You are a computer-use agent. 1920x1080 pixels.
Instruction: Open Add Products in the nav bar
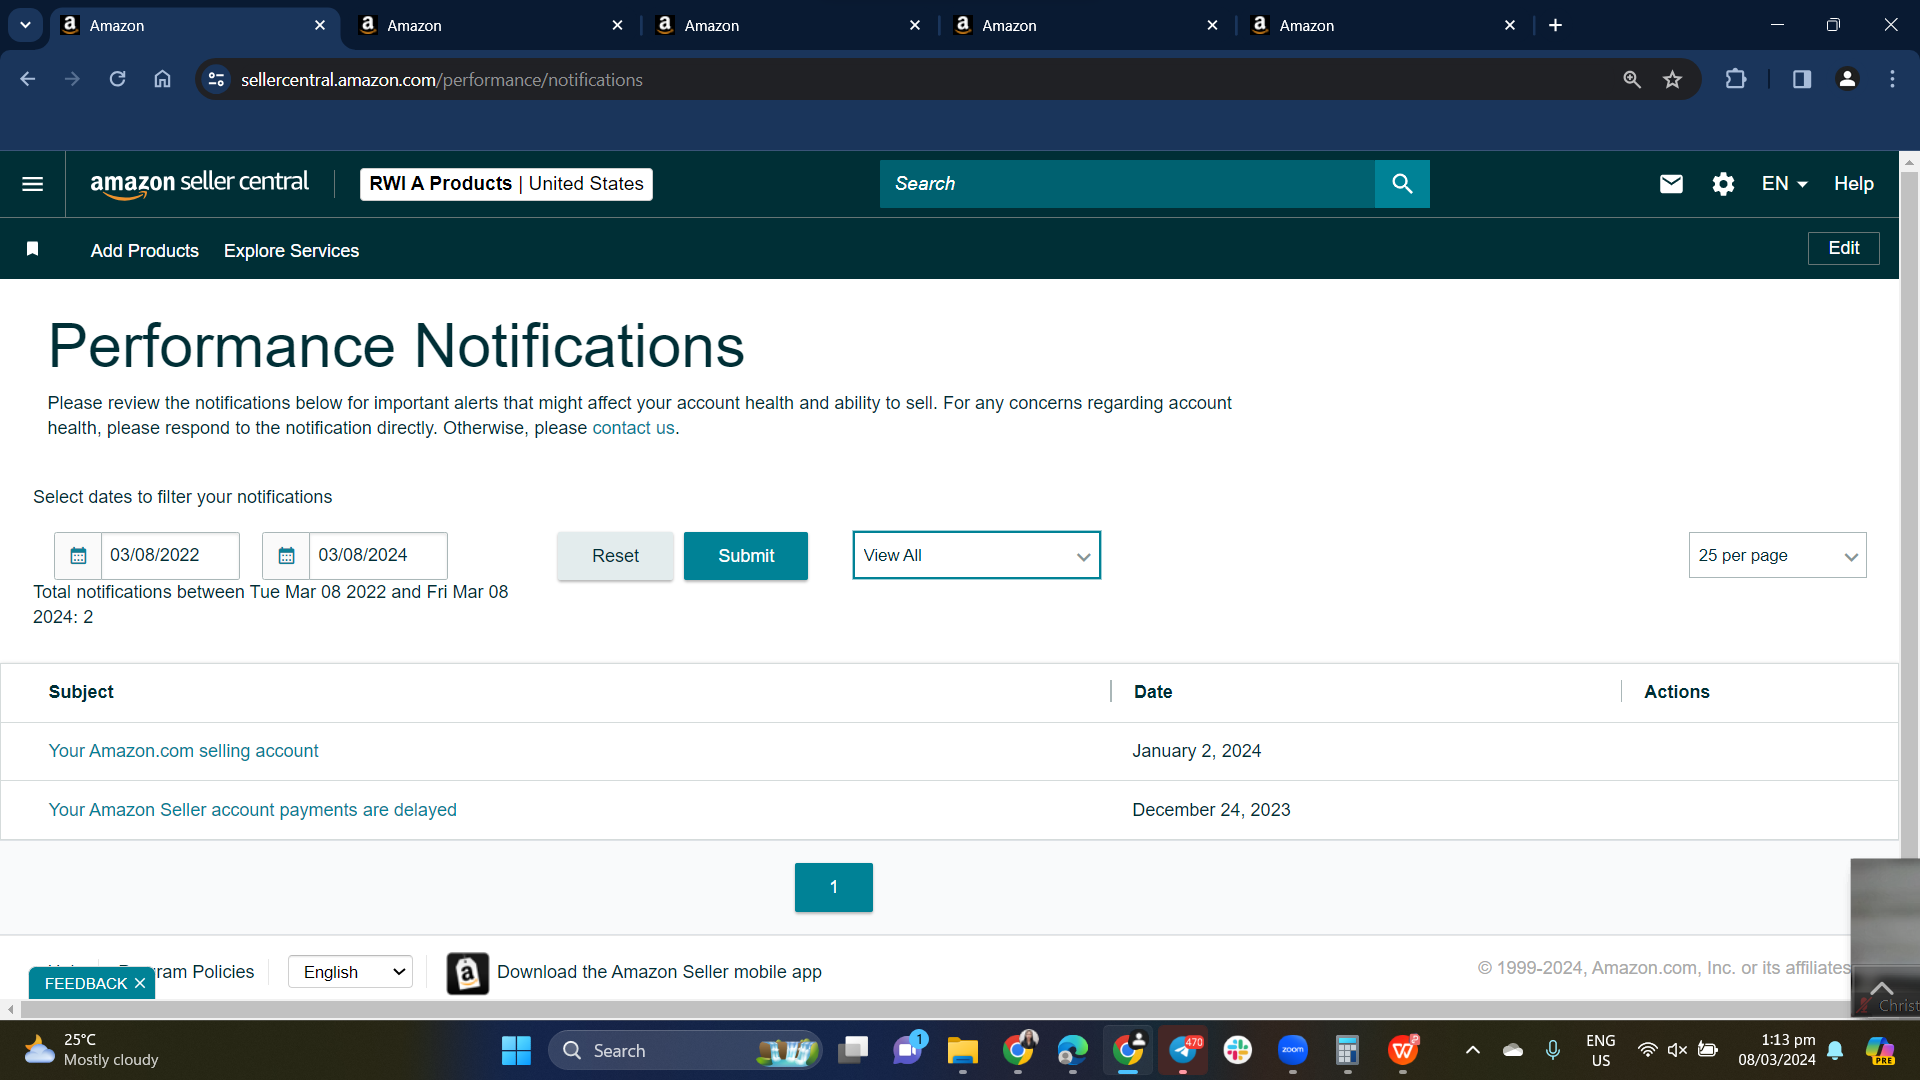pos(144,251)
